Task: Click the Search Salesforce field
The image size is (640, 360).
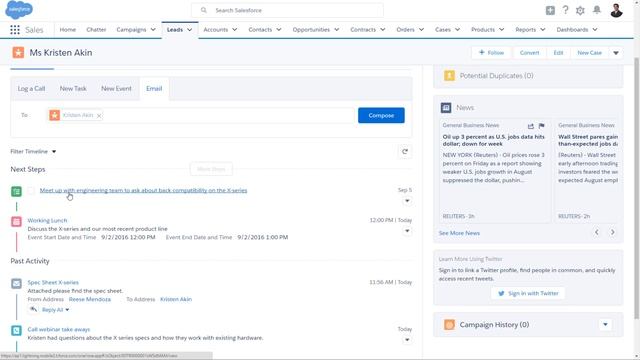Action: [x=287, y=10]
